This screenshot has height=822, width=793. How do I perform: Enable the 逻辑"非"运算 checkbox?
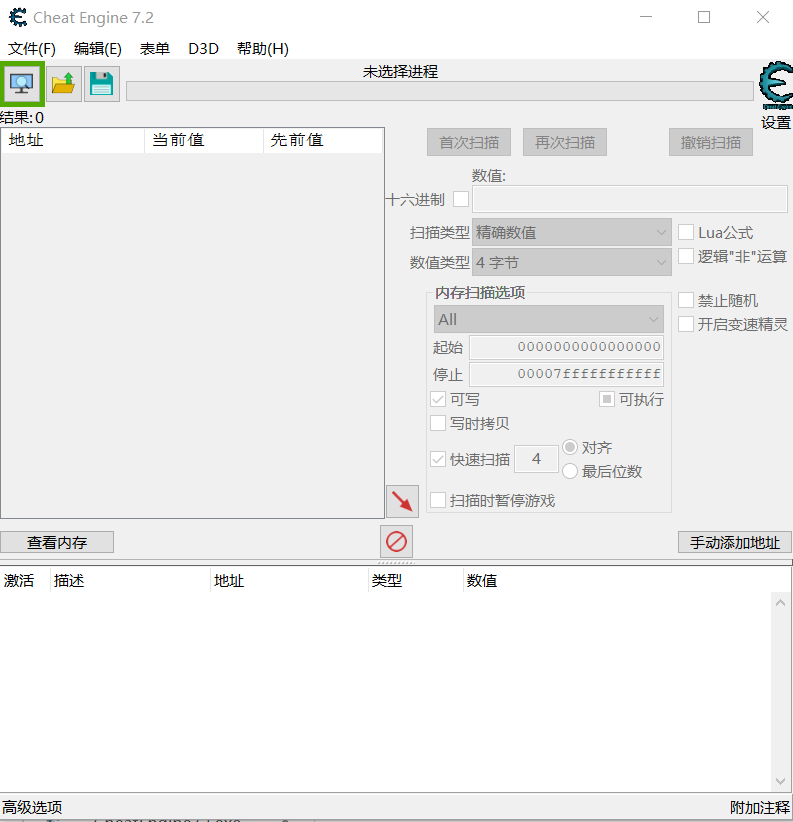(x=686, y=256)
